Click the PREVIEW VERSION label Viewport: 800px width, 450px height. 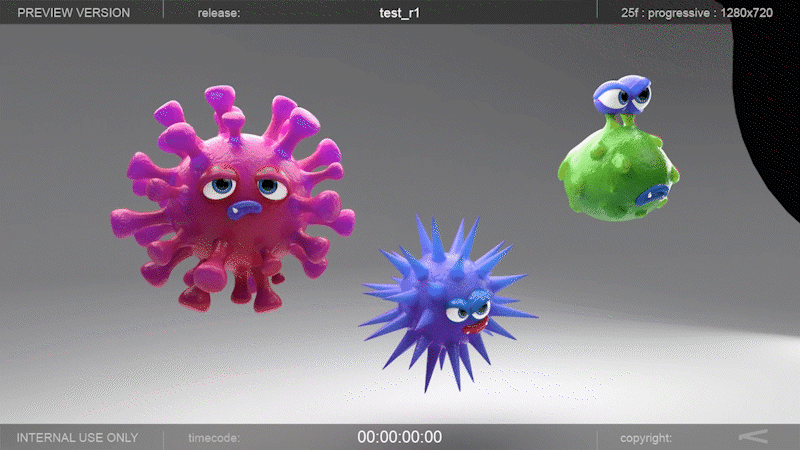tap(73, 13)
